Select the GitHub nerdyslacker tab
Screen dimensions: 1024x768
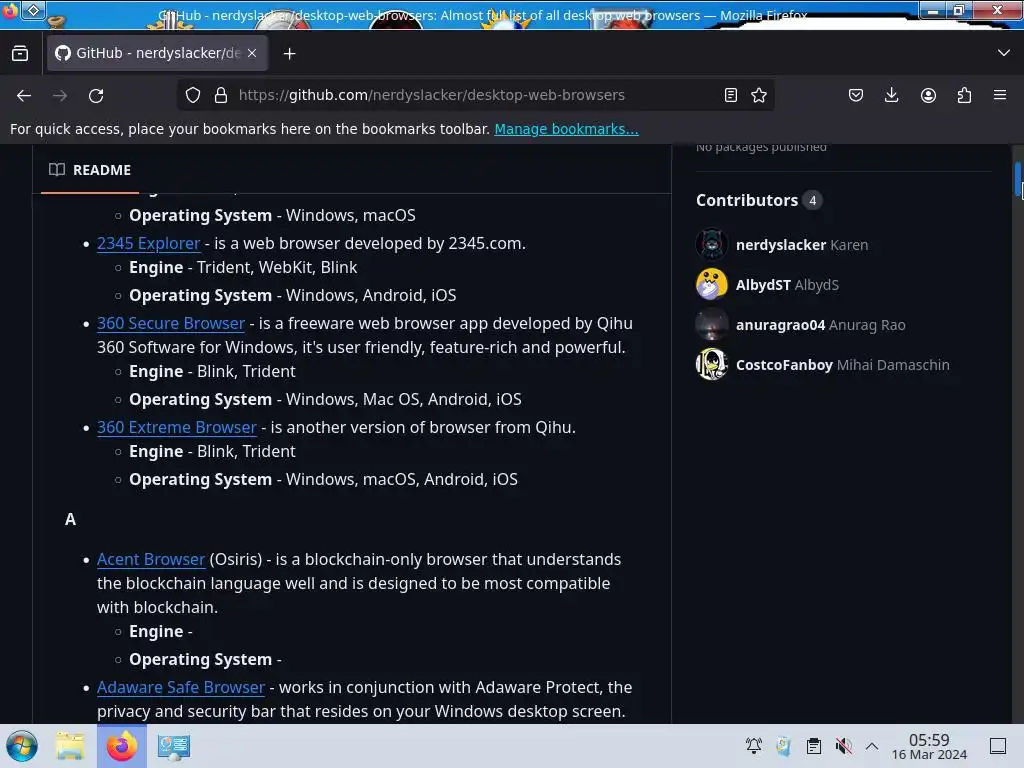tap(157, 54)
